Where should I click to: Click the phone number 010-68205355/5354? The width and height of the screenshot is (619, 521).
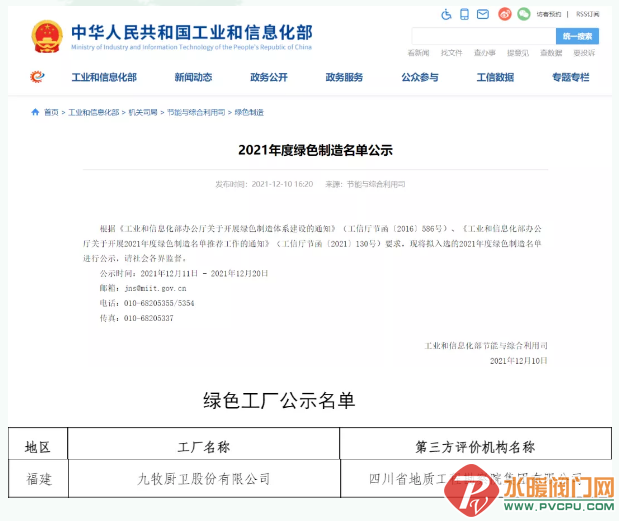click(x=159, y=303)
